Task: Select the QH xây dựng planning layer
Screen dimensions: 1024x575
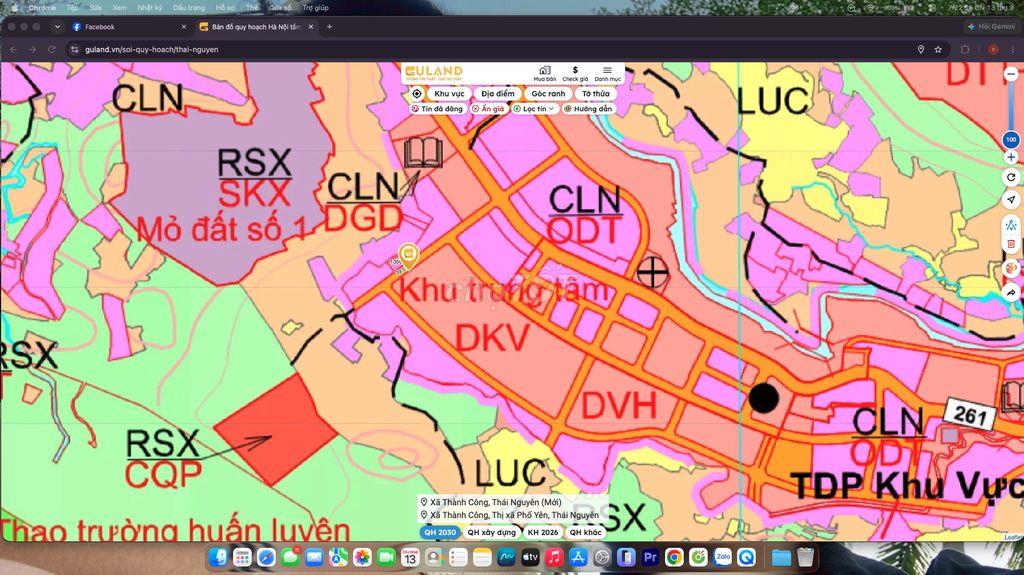Action: coord(492,533)
